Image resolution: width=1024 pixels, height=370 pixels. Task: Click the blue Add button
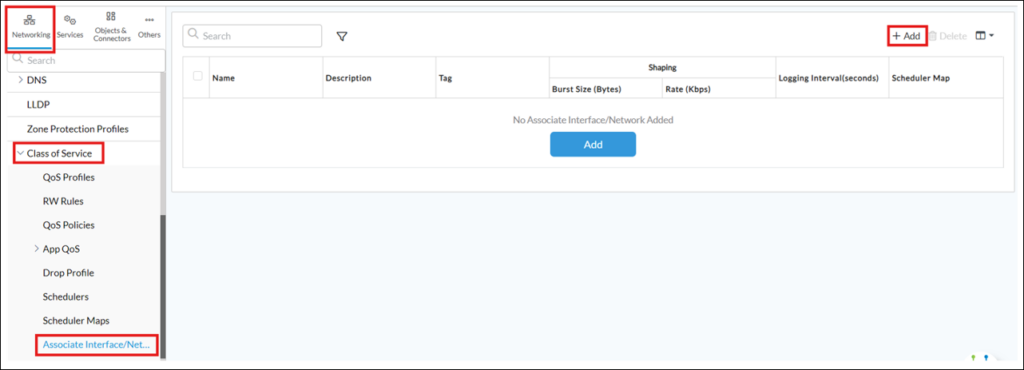(592, 144)
